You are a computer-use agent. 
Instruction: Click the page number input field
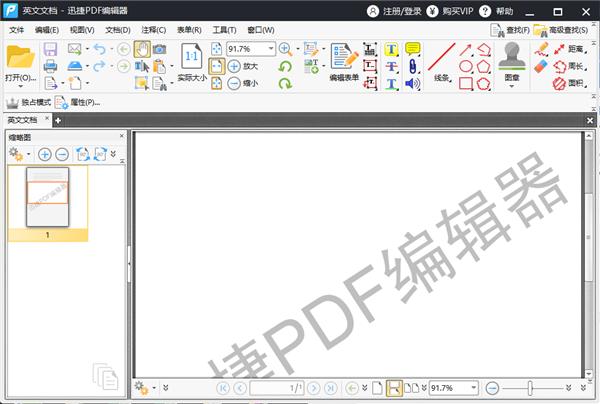[x=277, y=388]
